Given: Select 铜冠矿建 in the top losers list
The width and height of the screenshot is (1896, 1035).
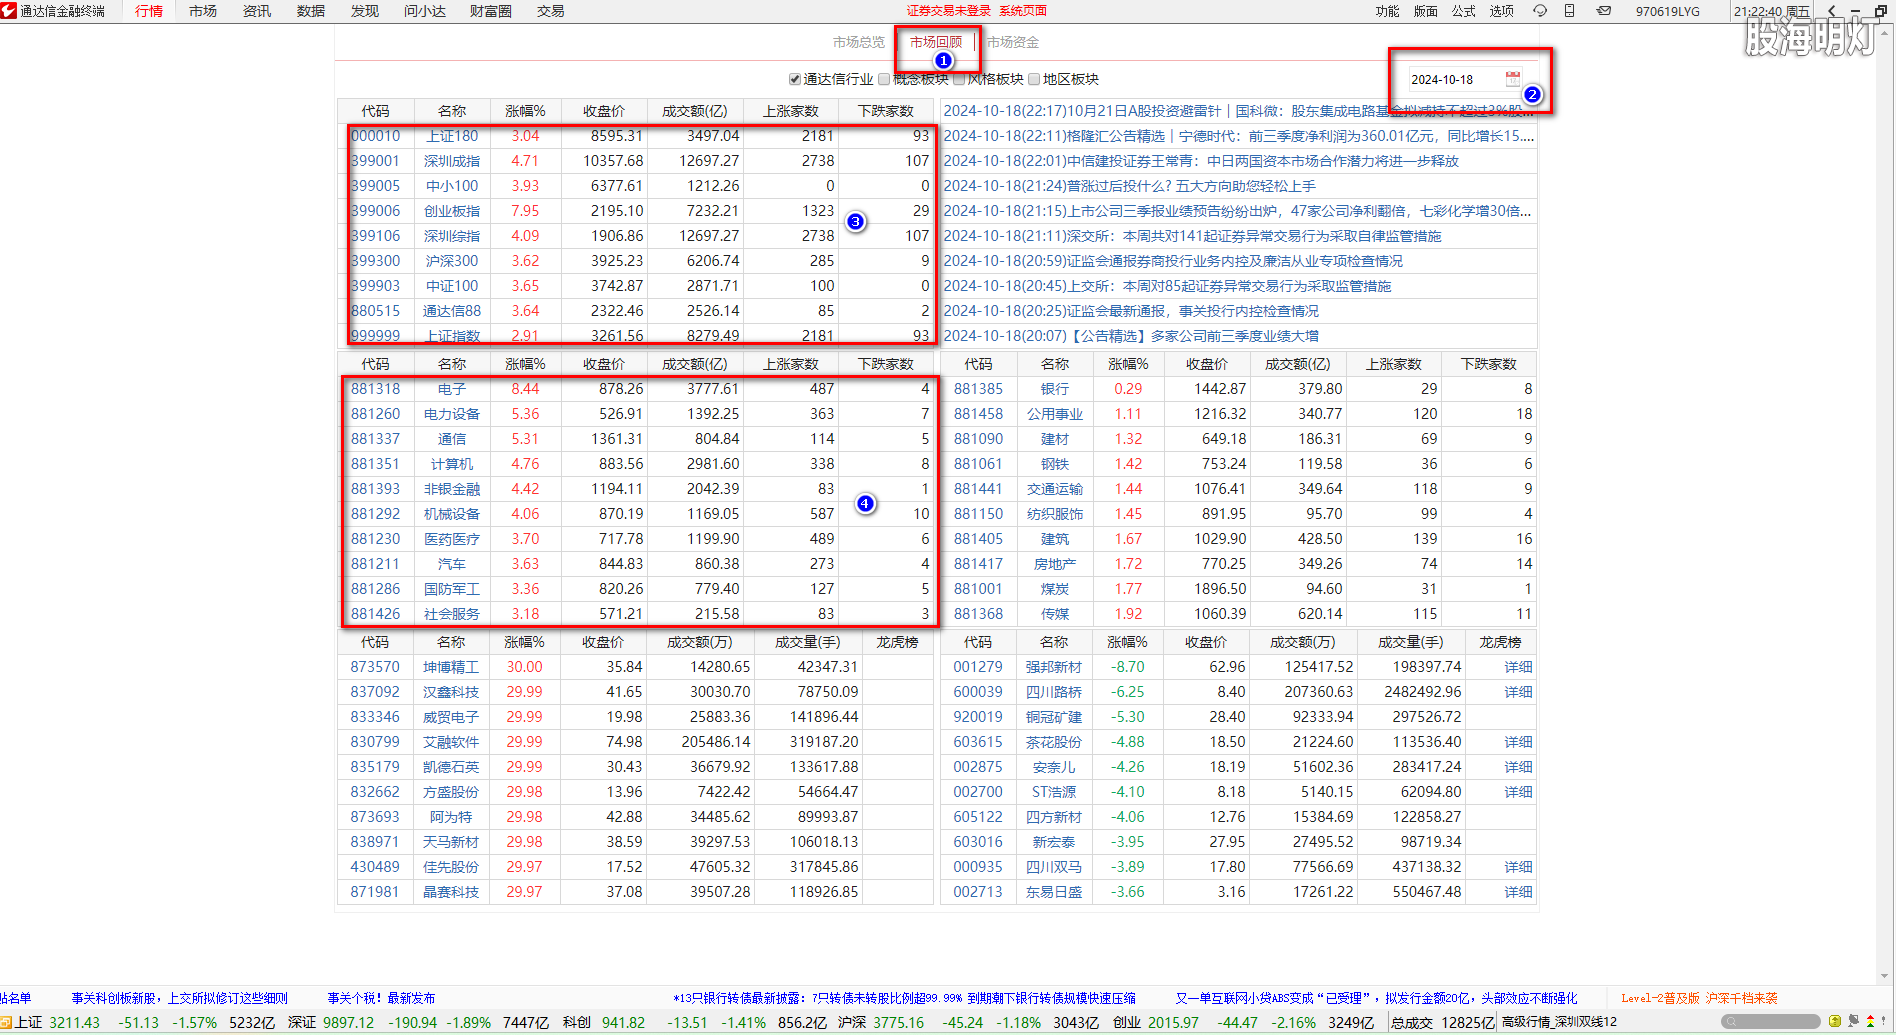Looking at the screenshot, I should 1054,717.
